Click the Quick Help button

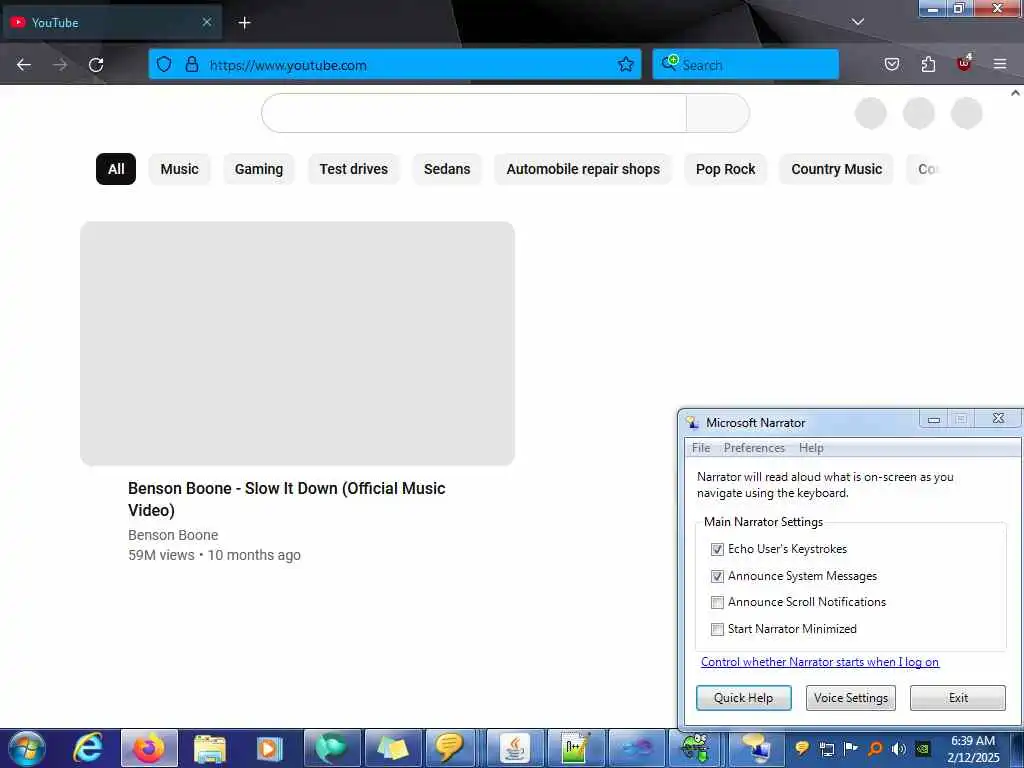pos(743,697)
